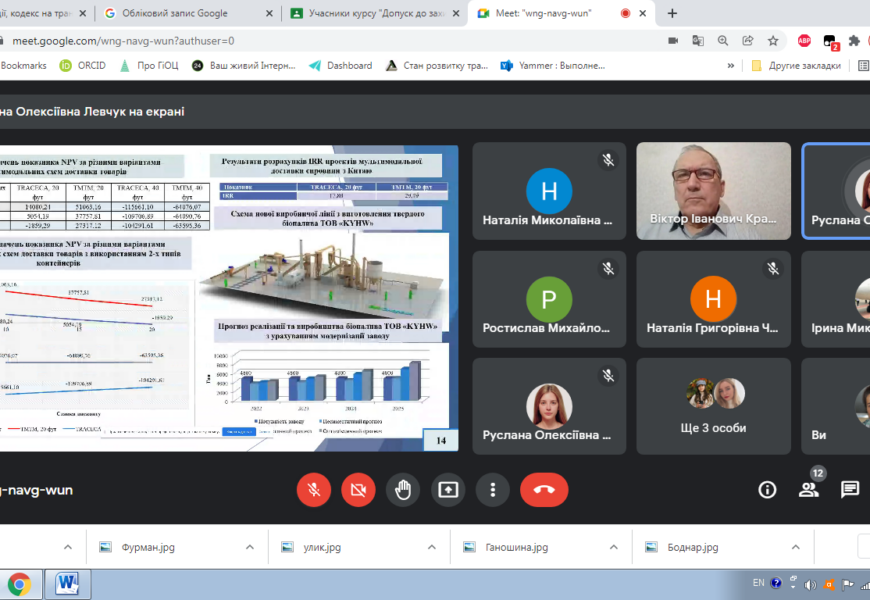Image resolution: width=870 pixels, height=600 pixels.
Task: Raise hand in the meeting
Action: point(403,489)
